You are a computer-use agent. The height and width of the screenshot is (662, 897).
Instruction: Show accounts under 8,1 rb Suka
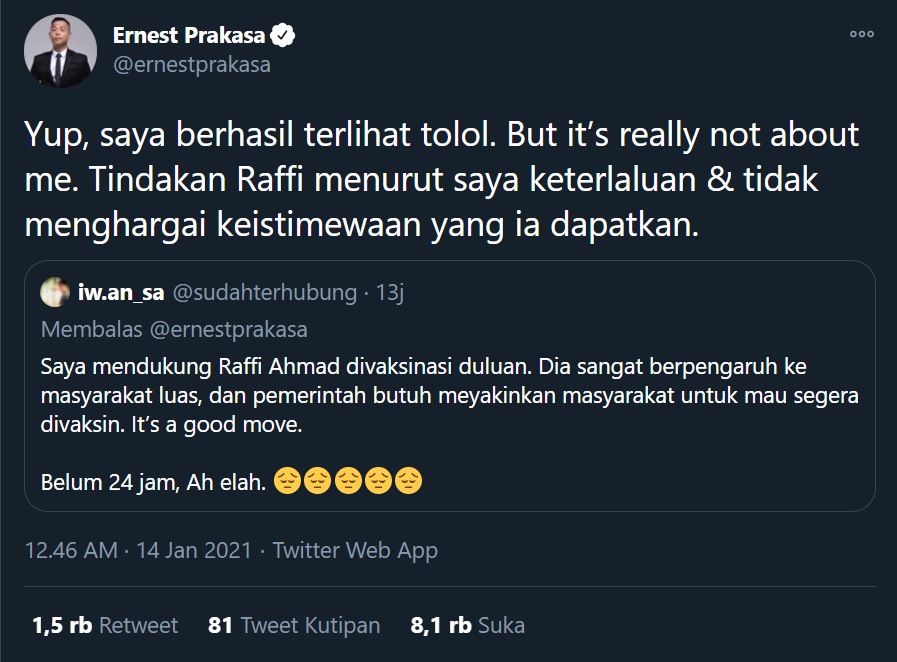[469, 624]
